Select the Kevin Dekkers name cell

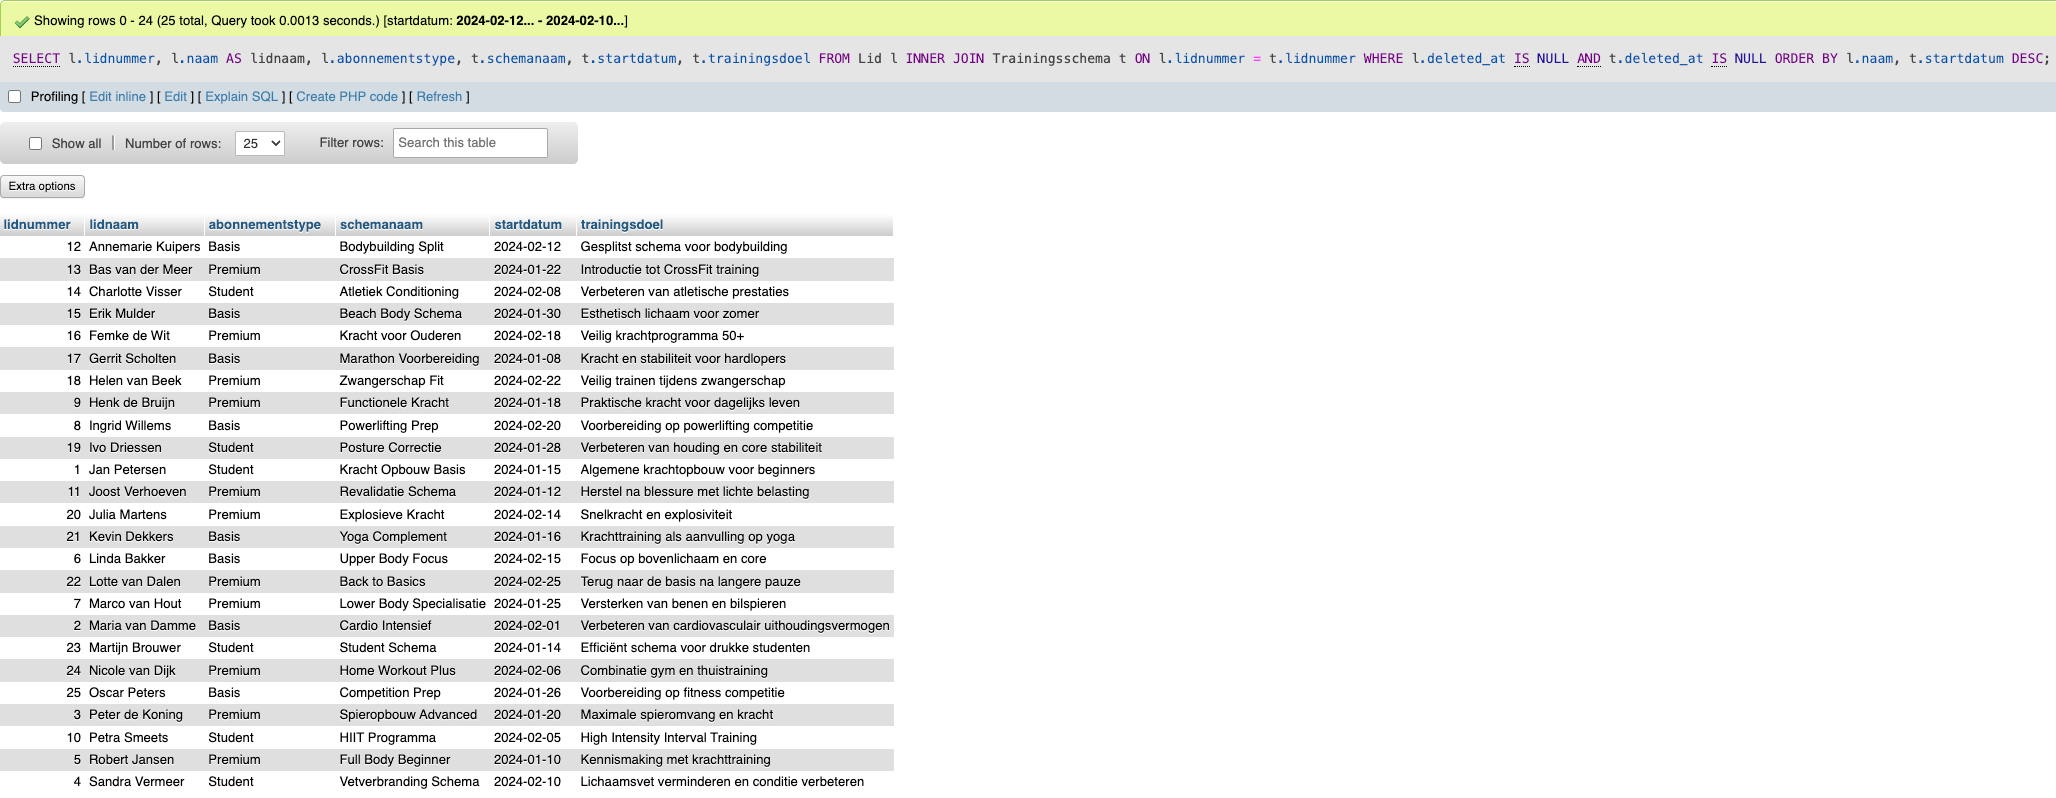[x=145, y=537]
